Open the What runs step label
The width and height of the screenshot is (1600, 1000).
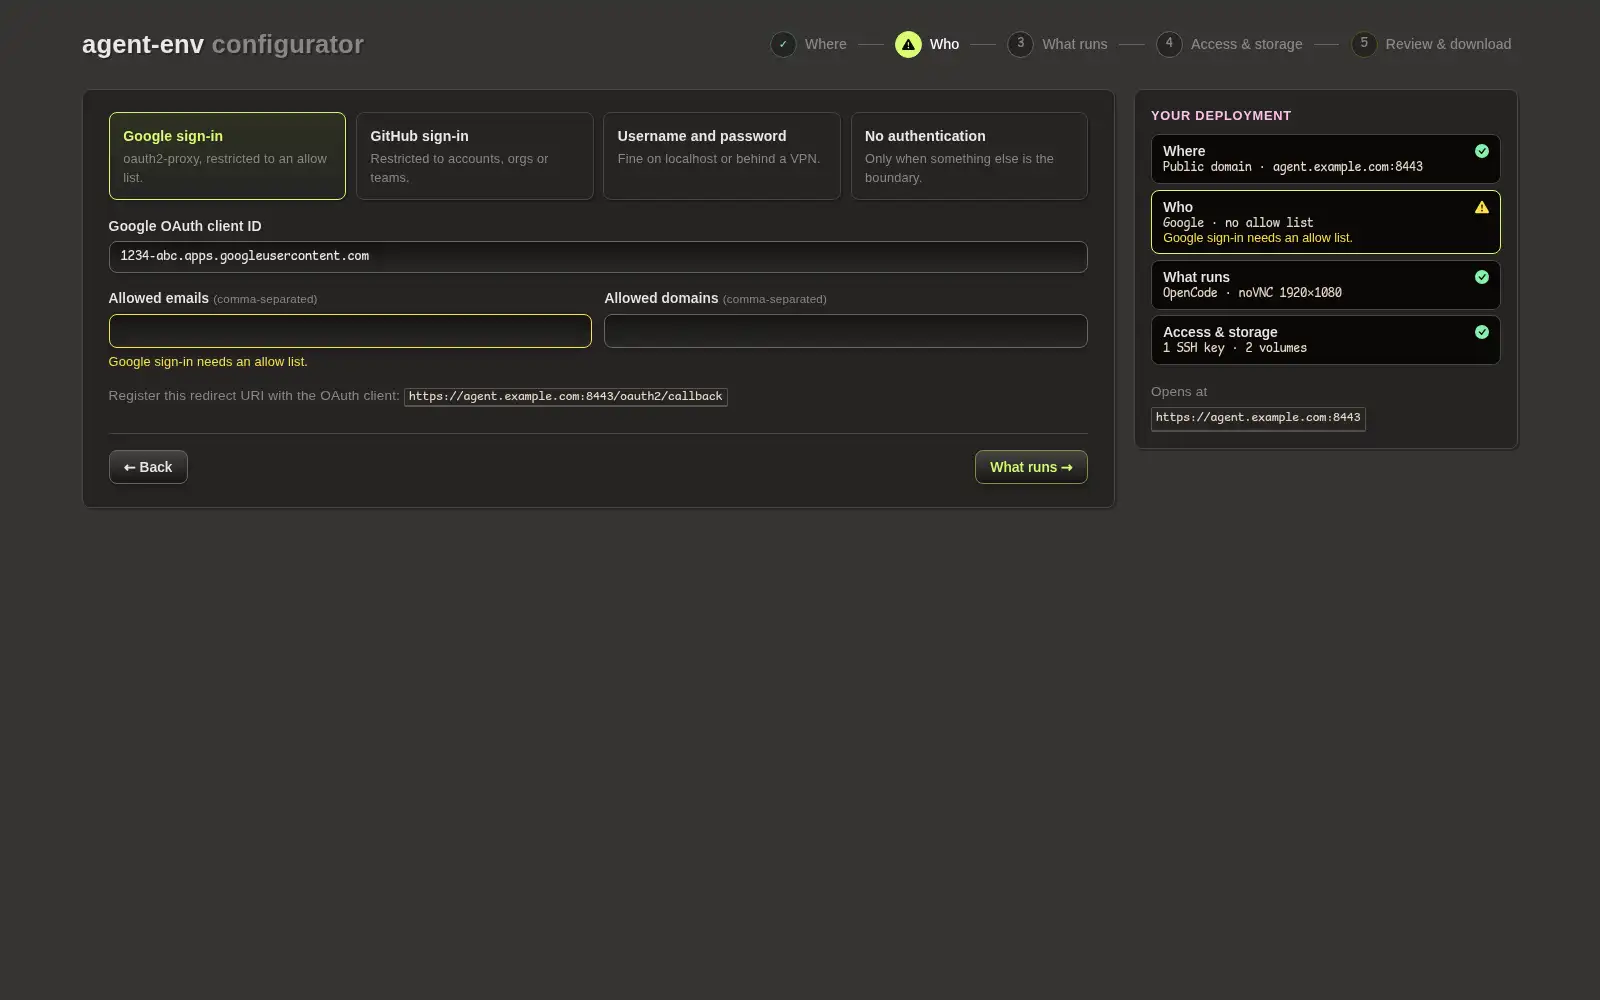1075,44
